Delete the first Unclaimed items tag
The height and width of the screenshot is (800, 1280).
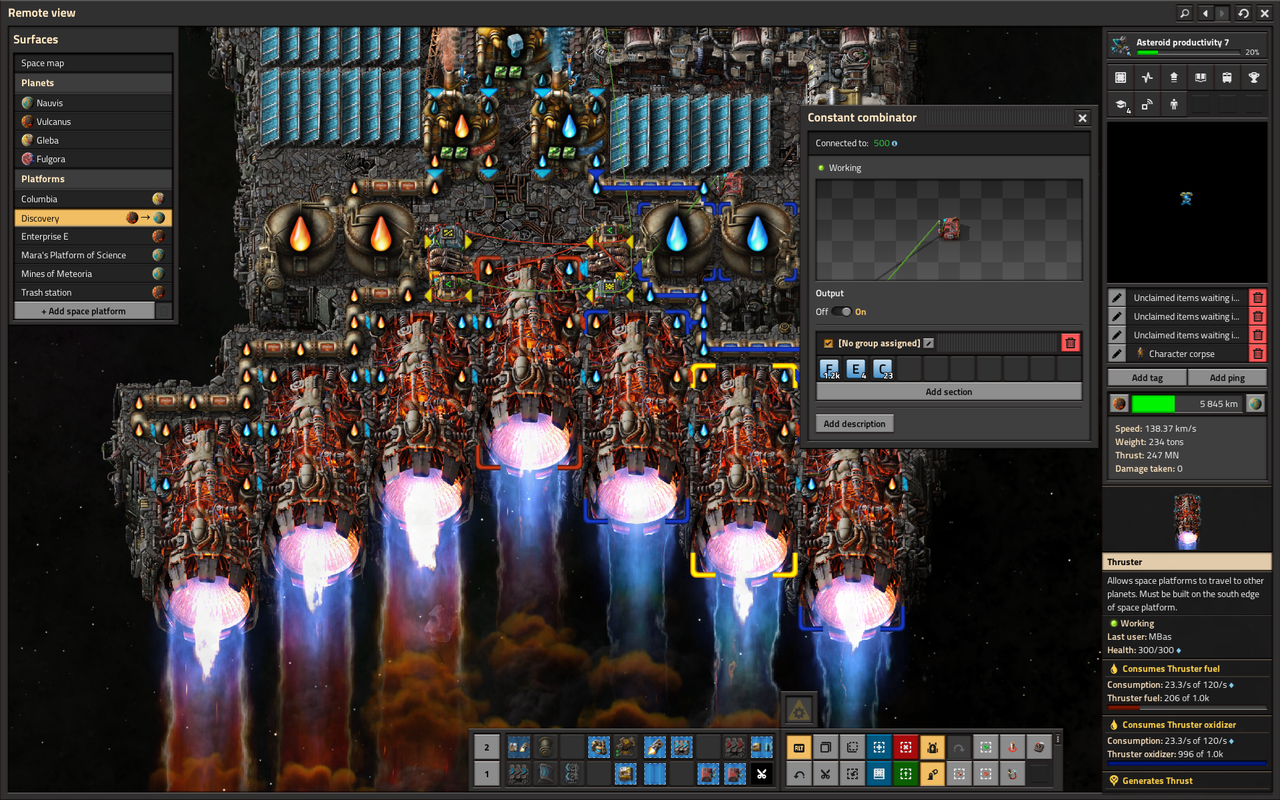click(1258, 297)
